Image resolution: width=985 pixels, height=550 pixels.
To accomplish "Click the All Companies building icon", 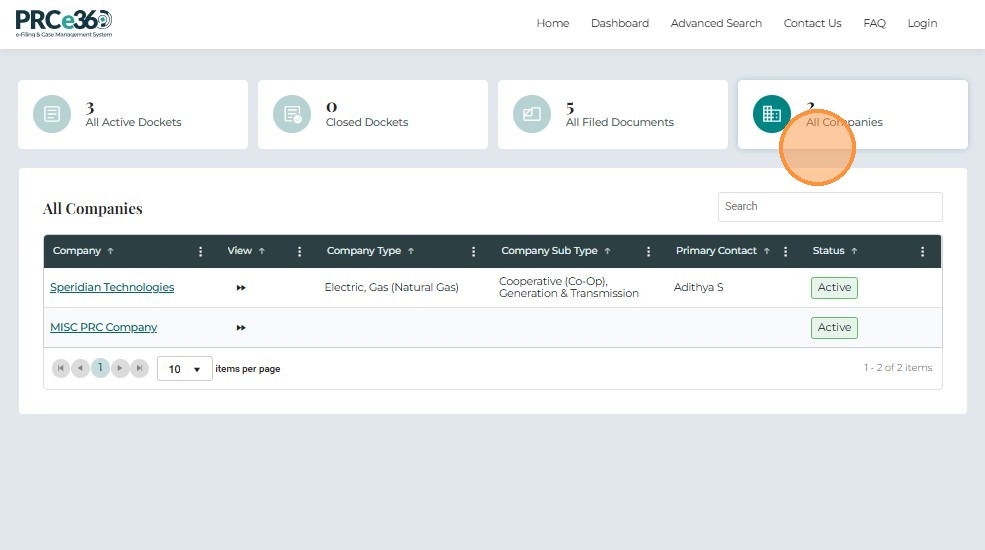I will (771, 114).
